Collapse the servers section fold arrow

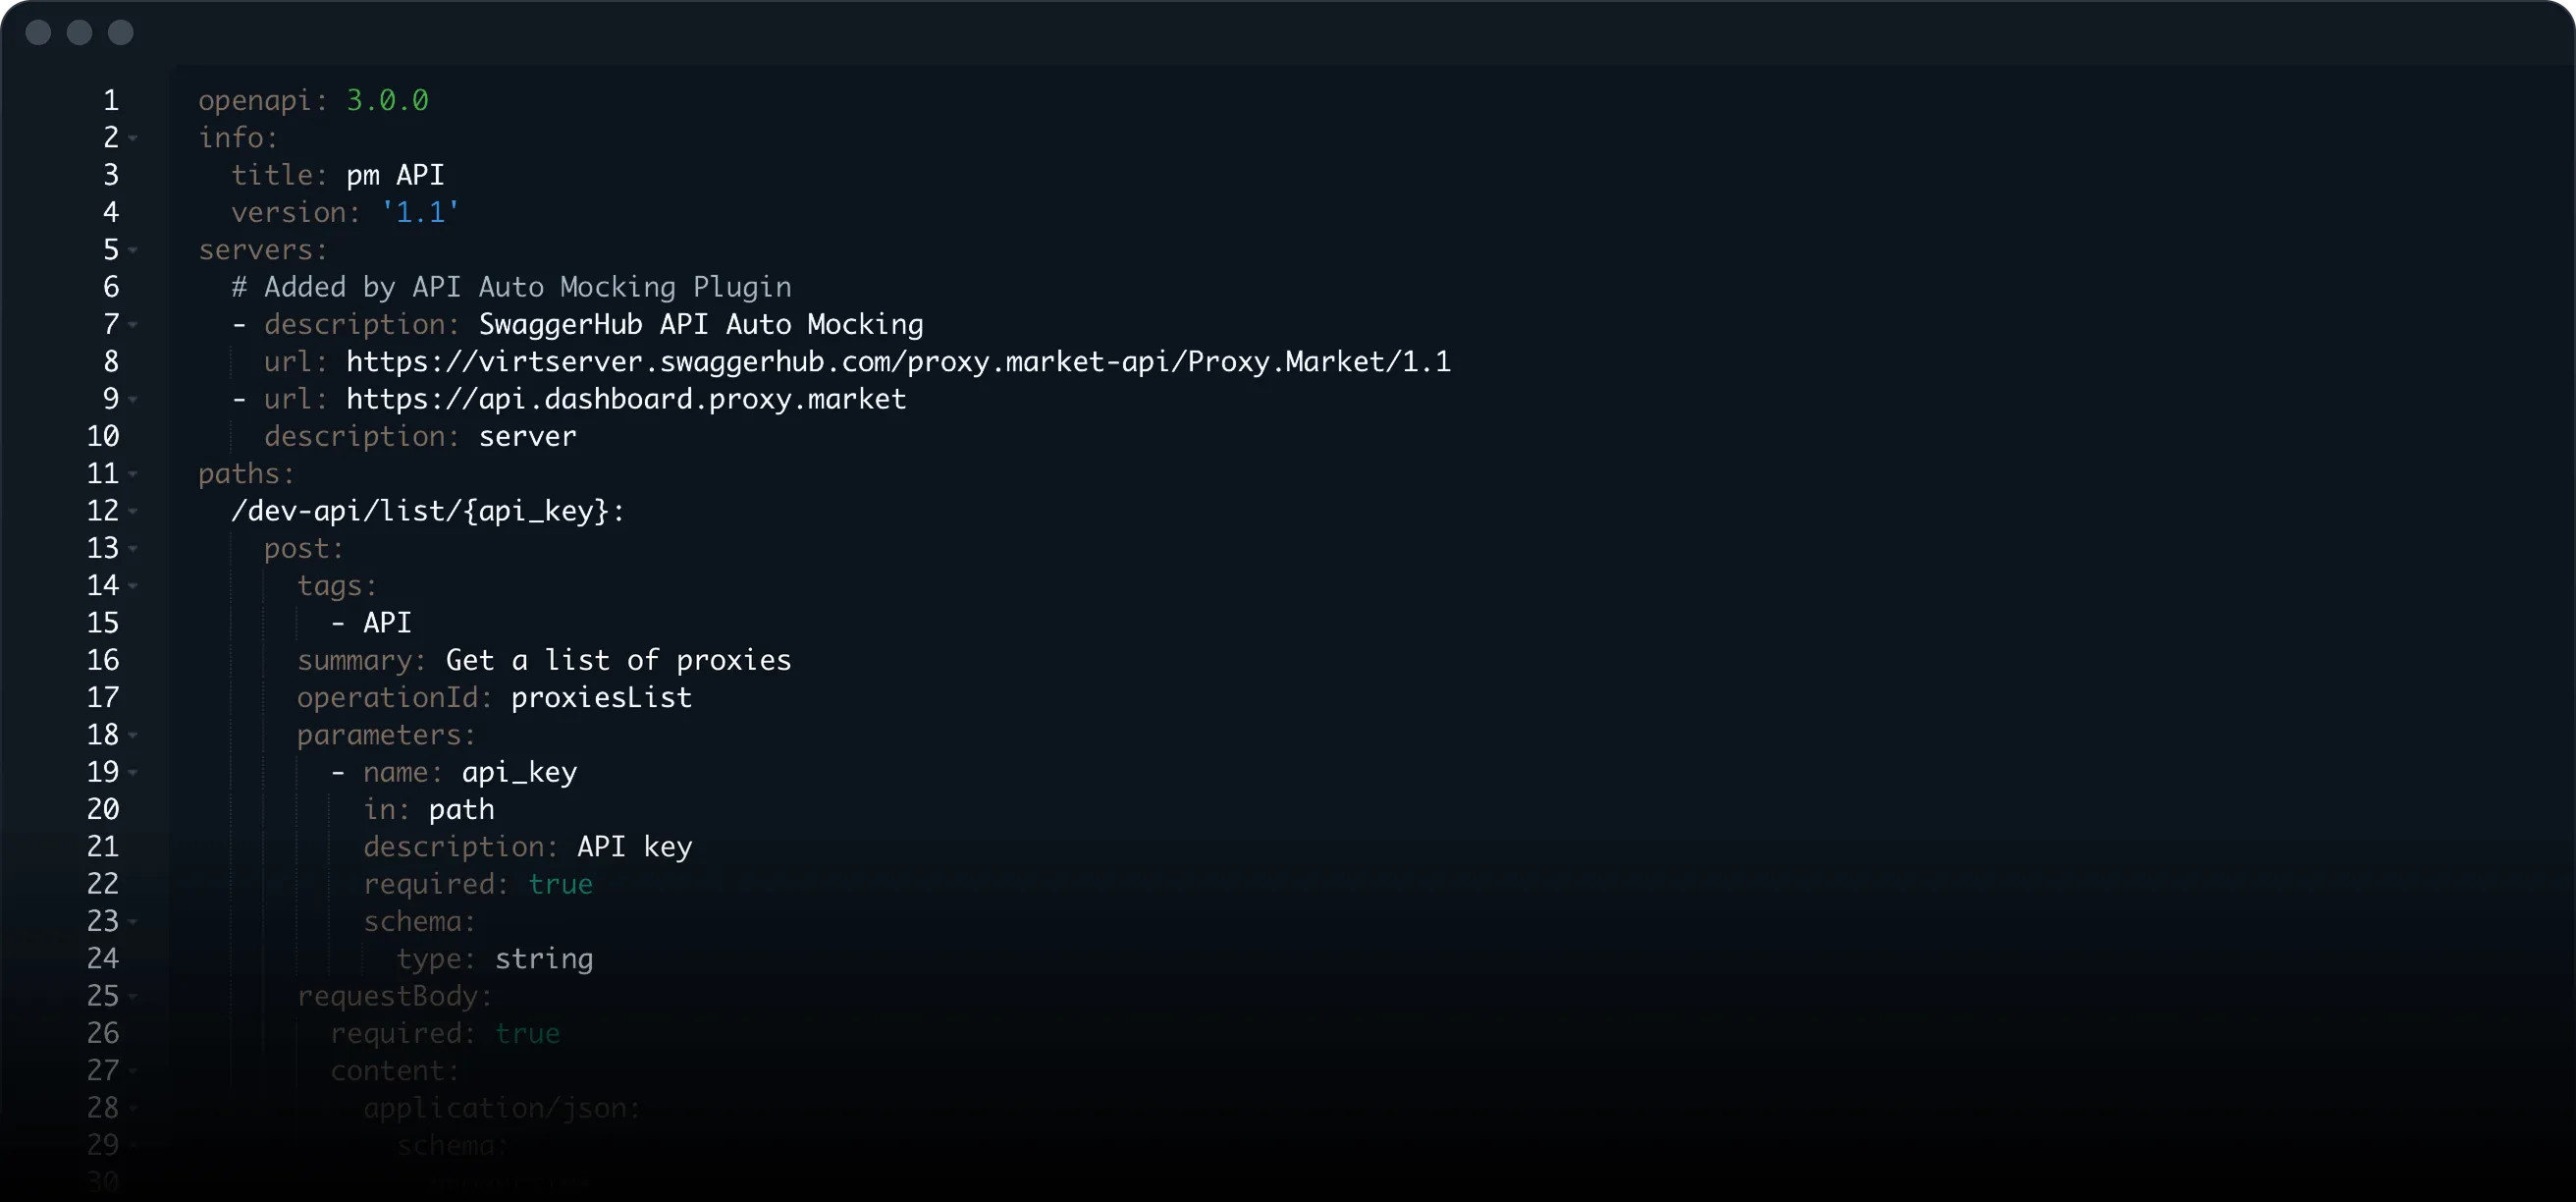(133, 250)
